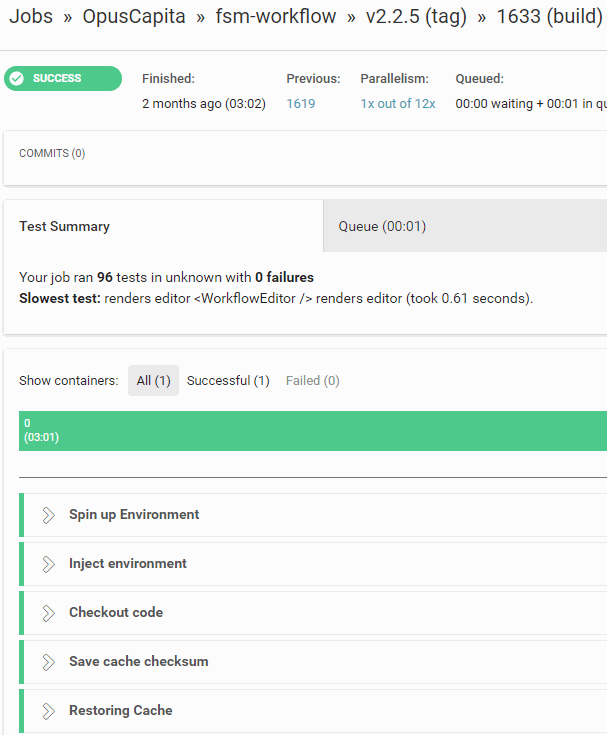Go to Jobs in breadcrumb

tap(31, 17)
